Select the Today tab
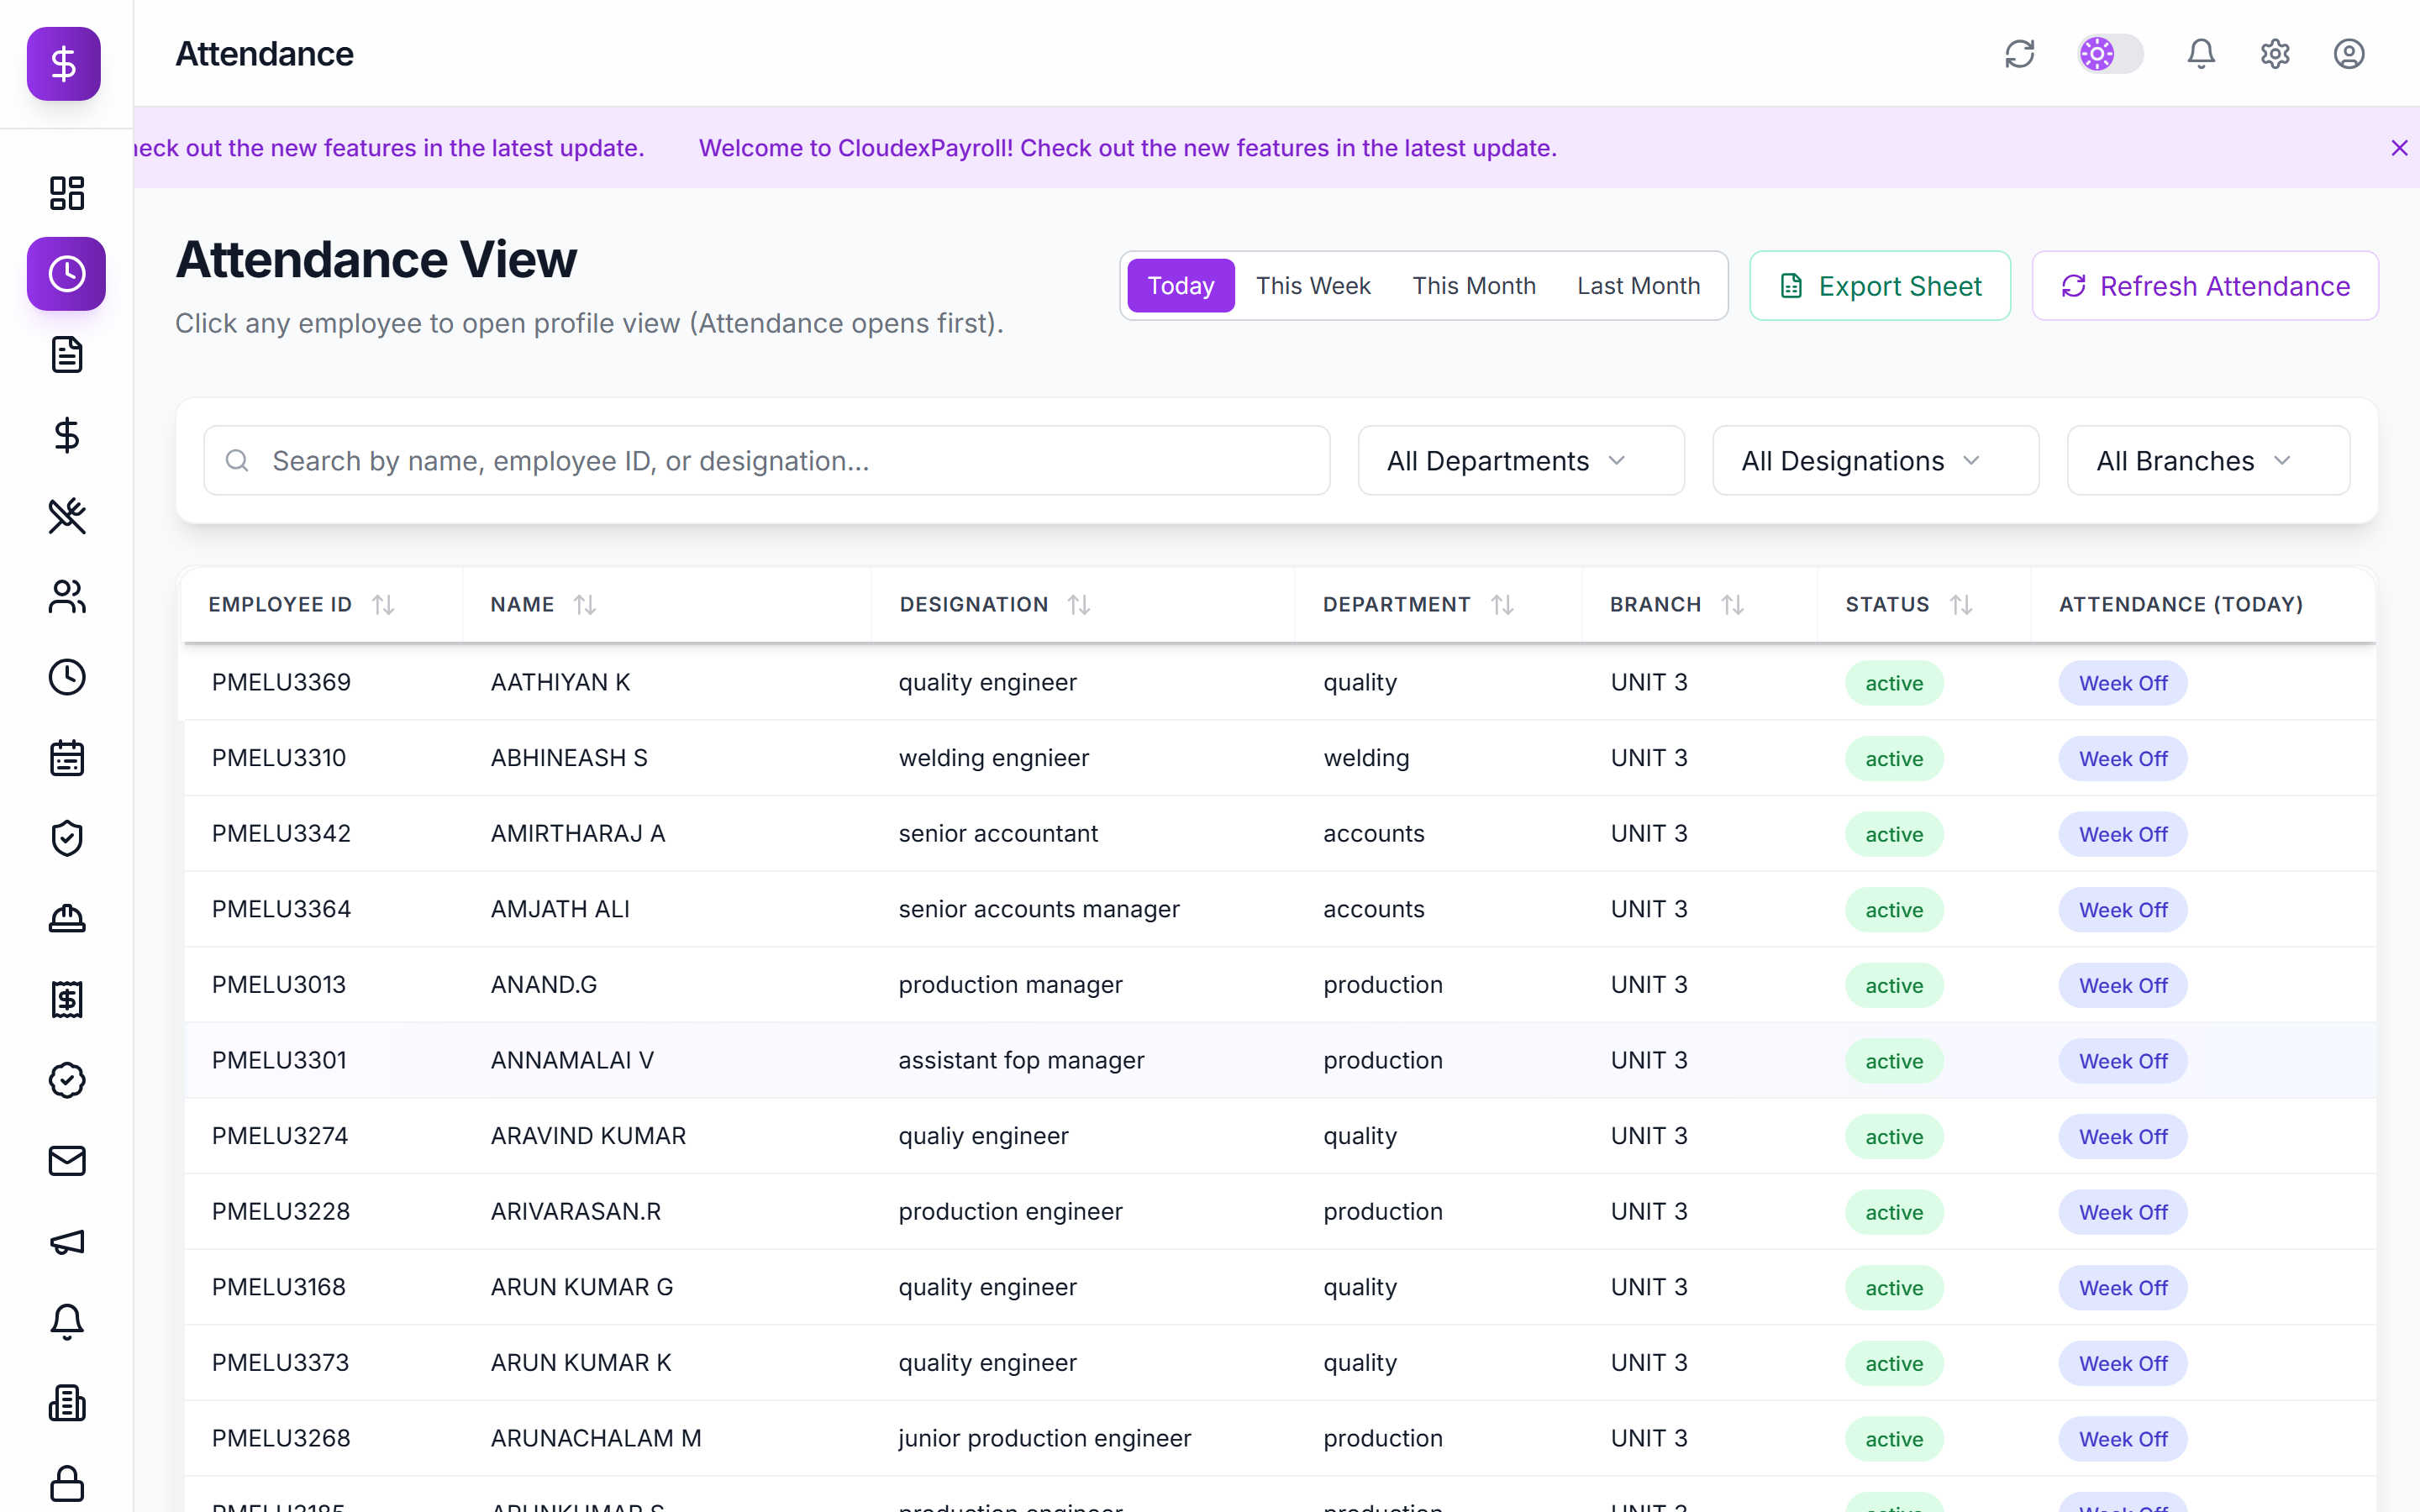Image resolution: width=2420 pixels, height=1512 pixels. click(x=1181, y=286)
